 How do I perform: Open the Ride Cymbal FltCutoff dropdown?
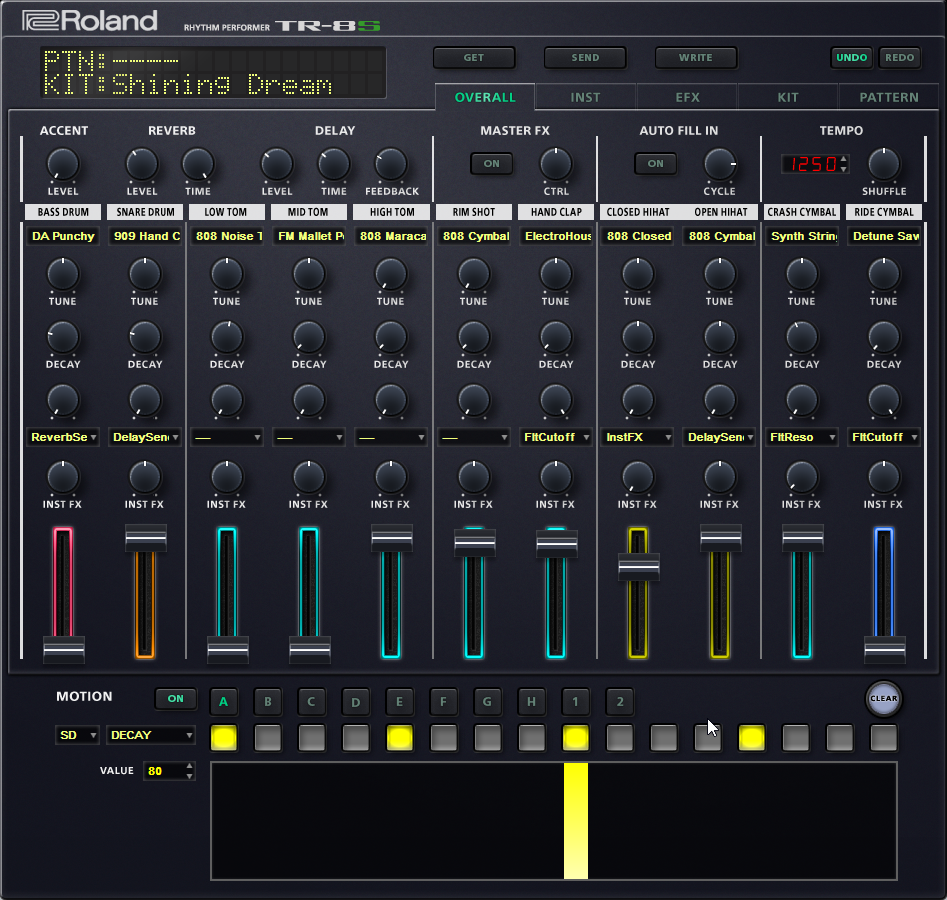(884, 437)
